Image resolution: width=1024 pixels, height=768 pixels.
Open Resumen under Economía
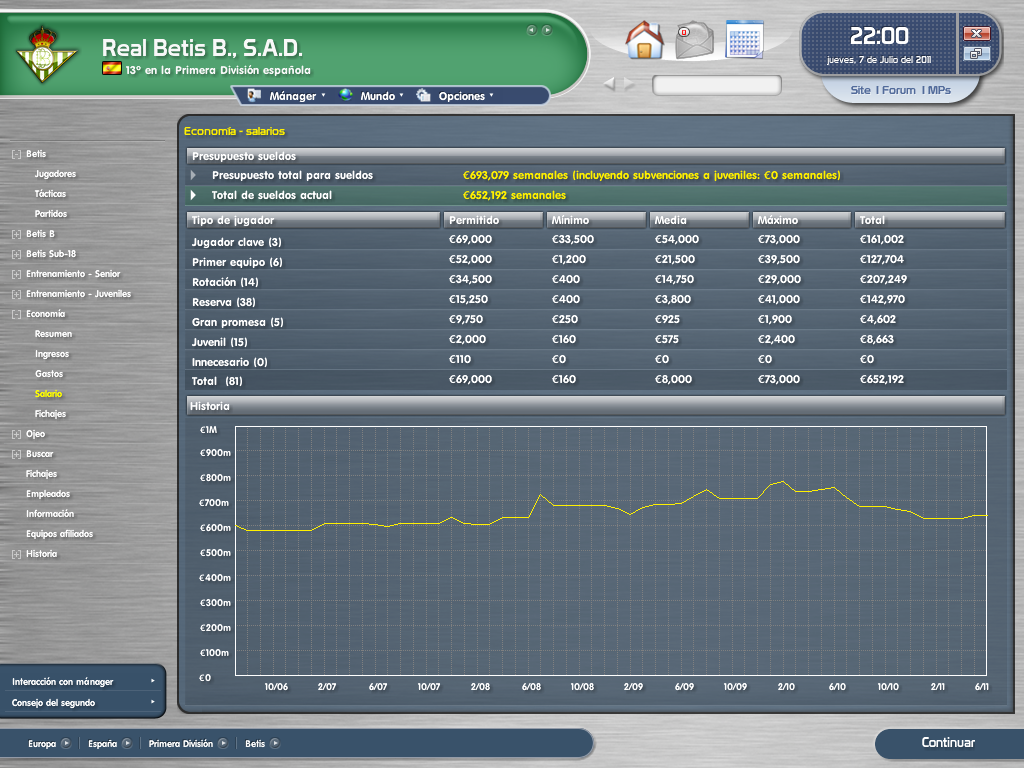click(54, 334)
